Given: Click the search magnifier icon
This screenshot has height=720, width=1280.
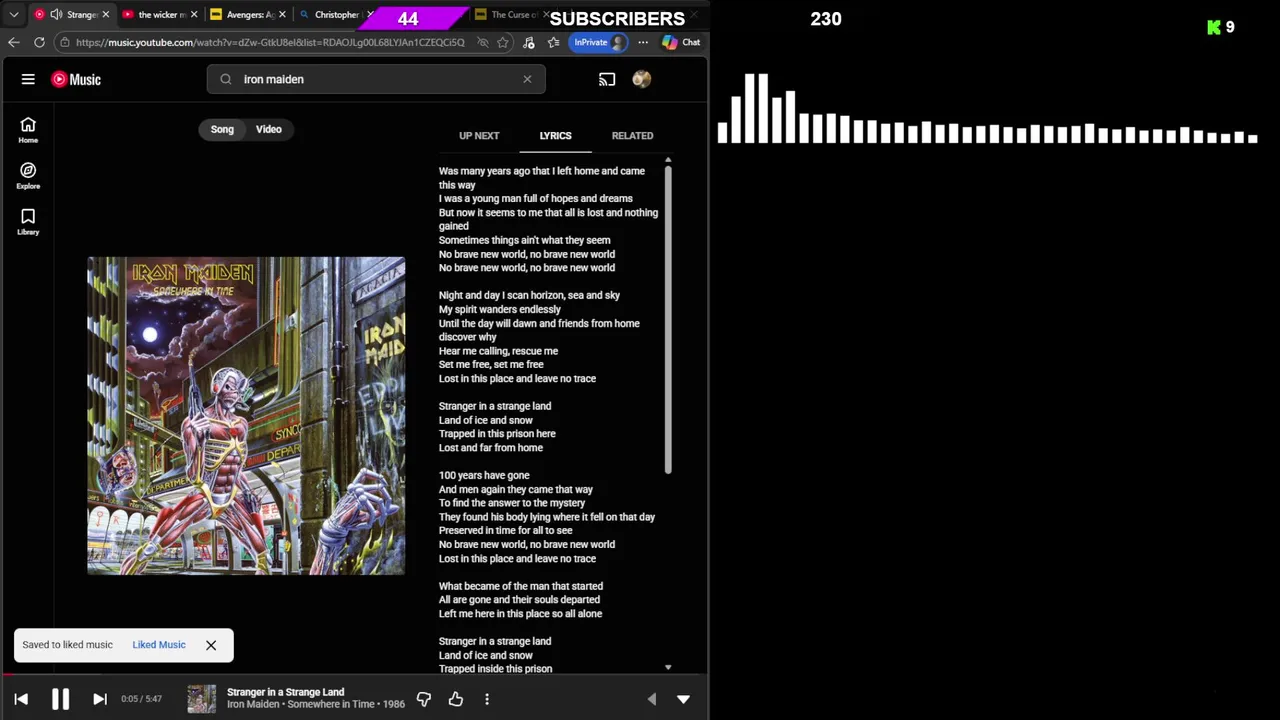Looking at the screenshot, I should (x=226, y=79).
